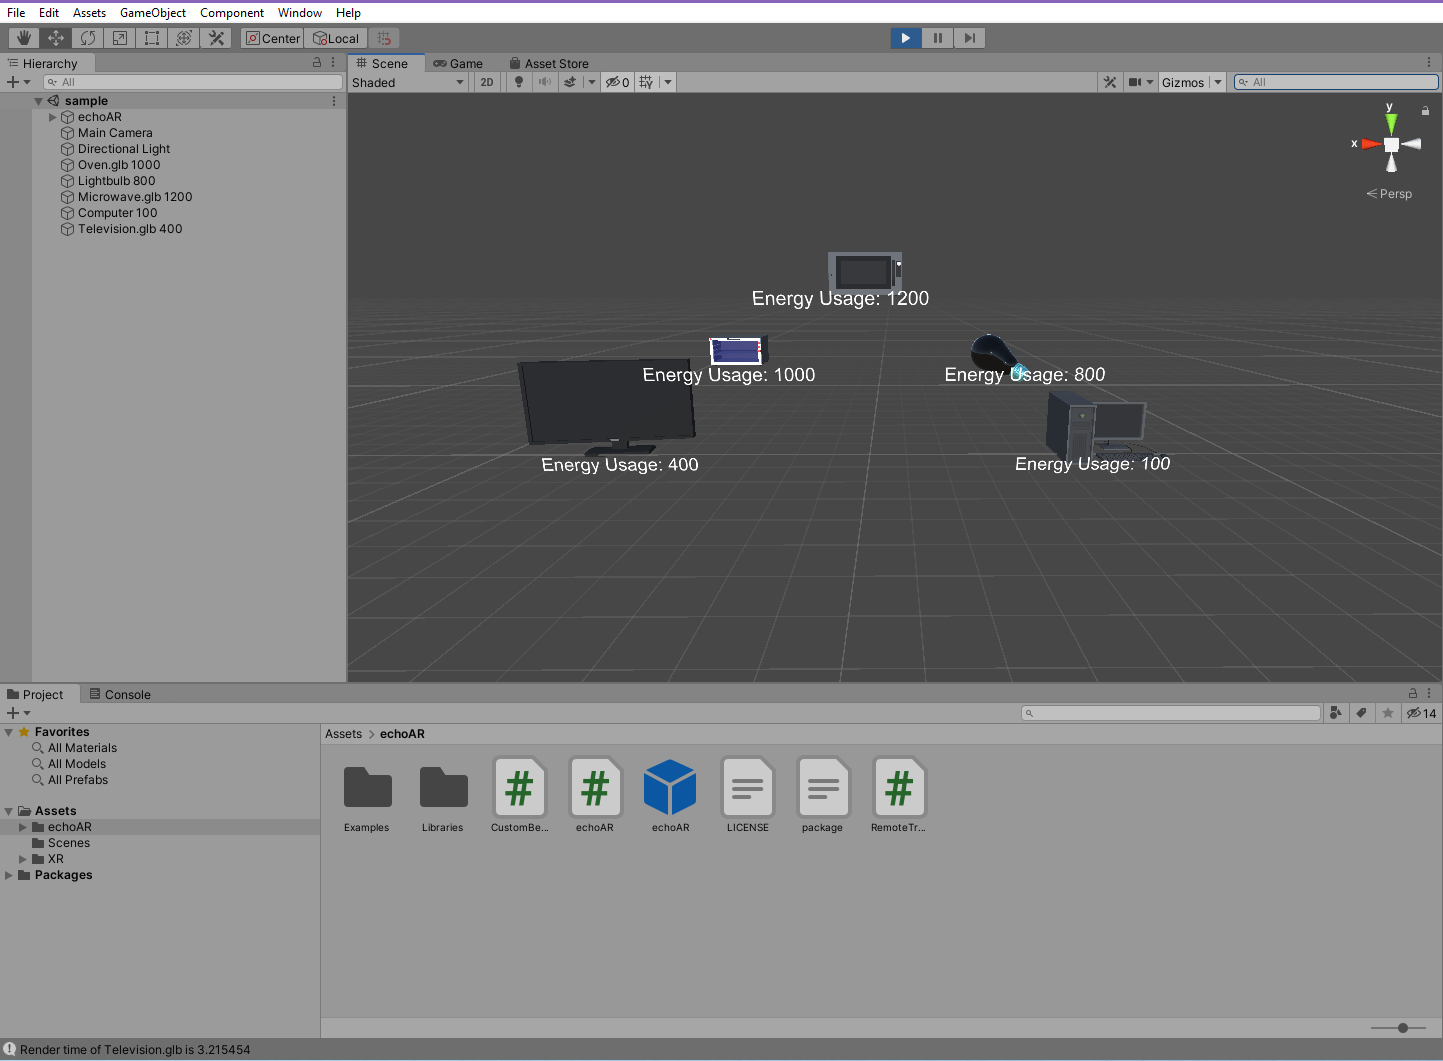
Task: Select Microwave.glb 1200 in Hierarchy
Action: point(135,197)
